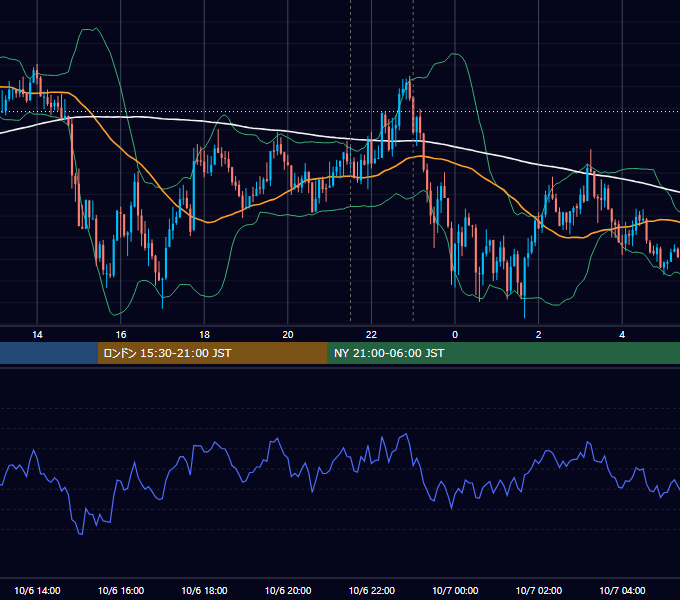
Task: Click the 10/6 16:00 date label
Action: coord(121,590)
